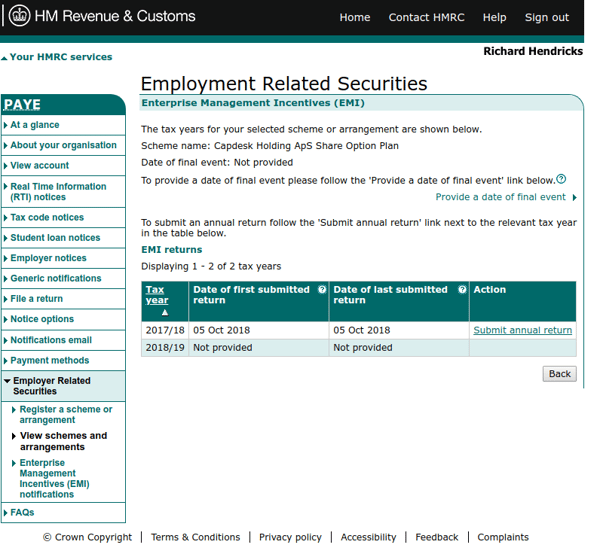Click Enterprise Management Incentives (EMI) section title
This screenshot has width=600, height=557.
click(x=253, y=103)
